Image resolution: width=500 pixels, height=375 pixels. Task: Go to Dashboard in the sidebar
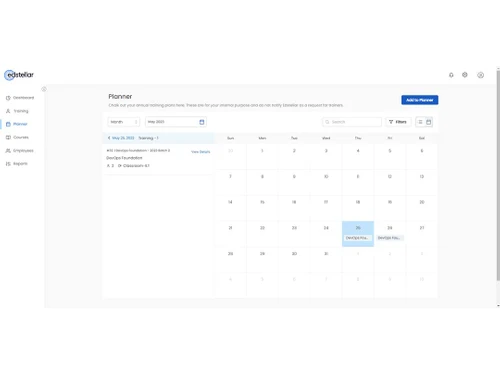coord(20,98)
